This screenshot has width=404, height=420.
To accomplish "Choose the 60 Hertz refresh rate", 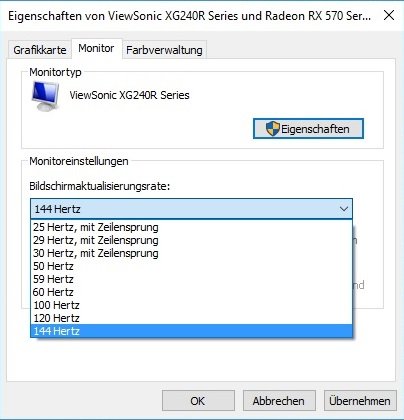I will pyautogui.click(x=191, y=292).
